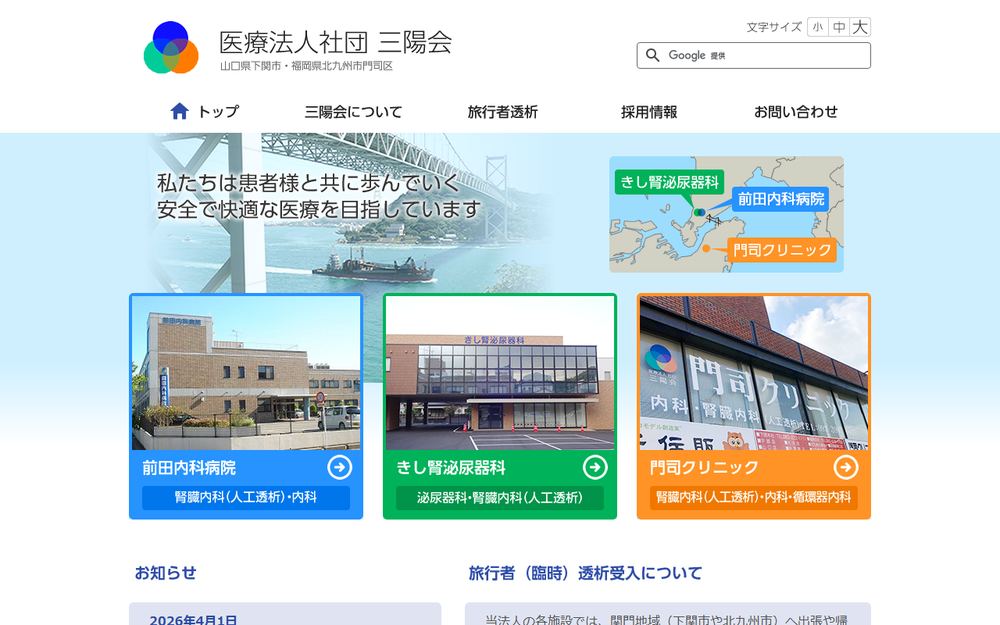Click 腎臓内科(人工透析)・内科 label

pos(246,497)
